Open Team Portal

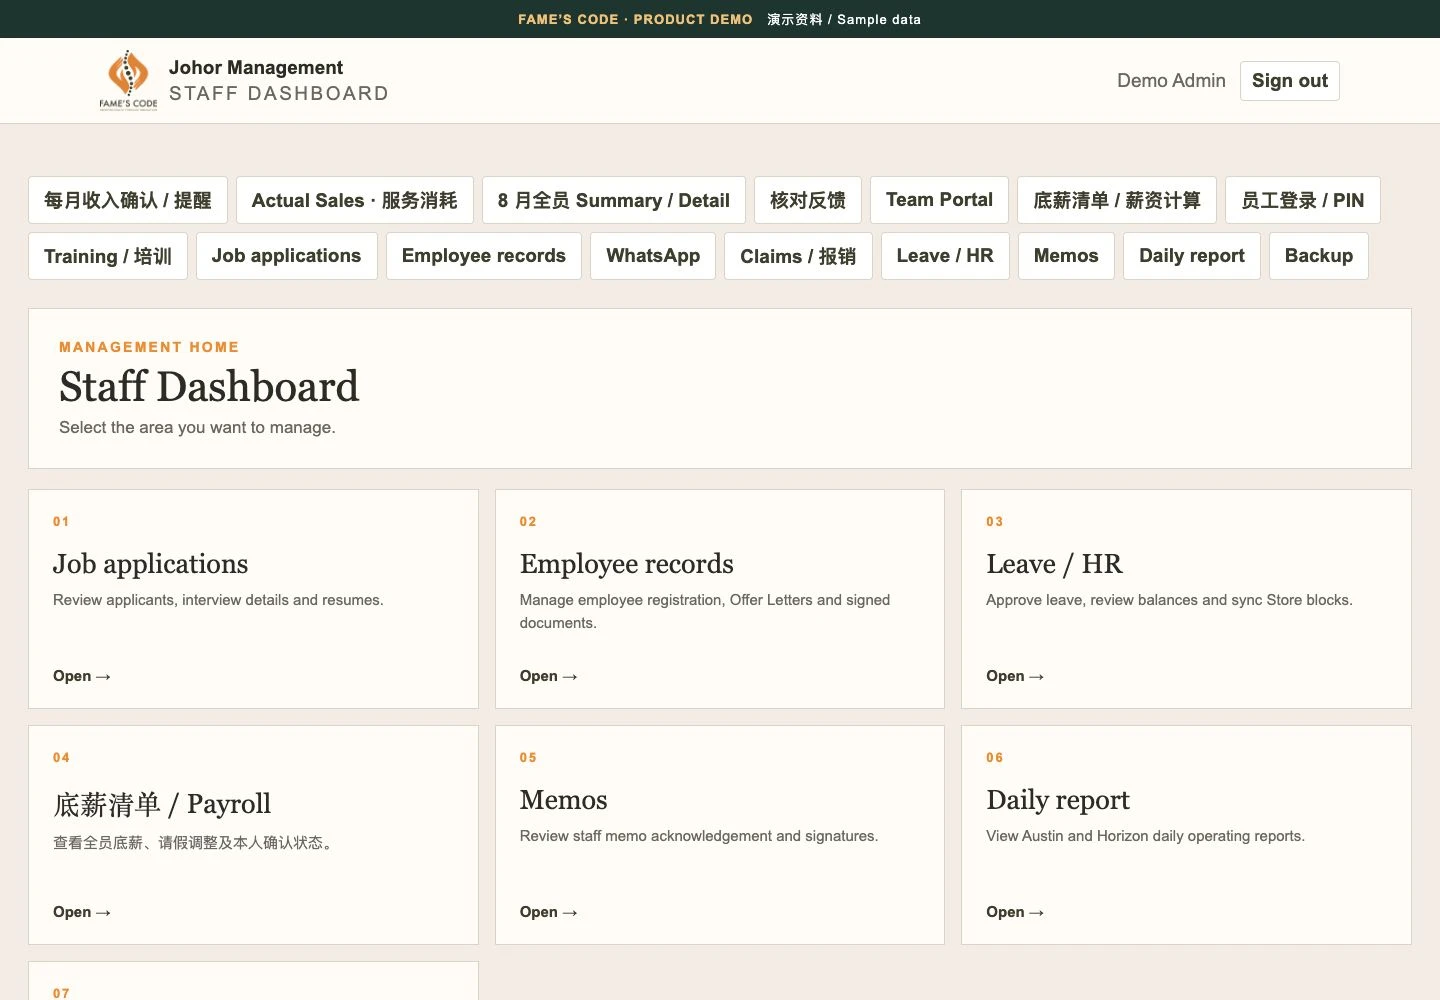(939, 200)
